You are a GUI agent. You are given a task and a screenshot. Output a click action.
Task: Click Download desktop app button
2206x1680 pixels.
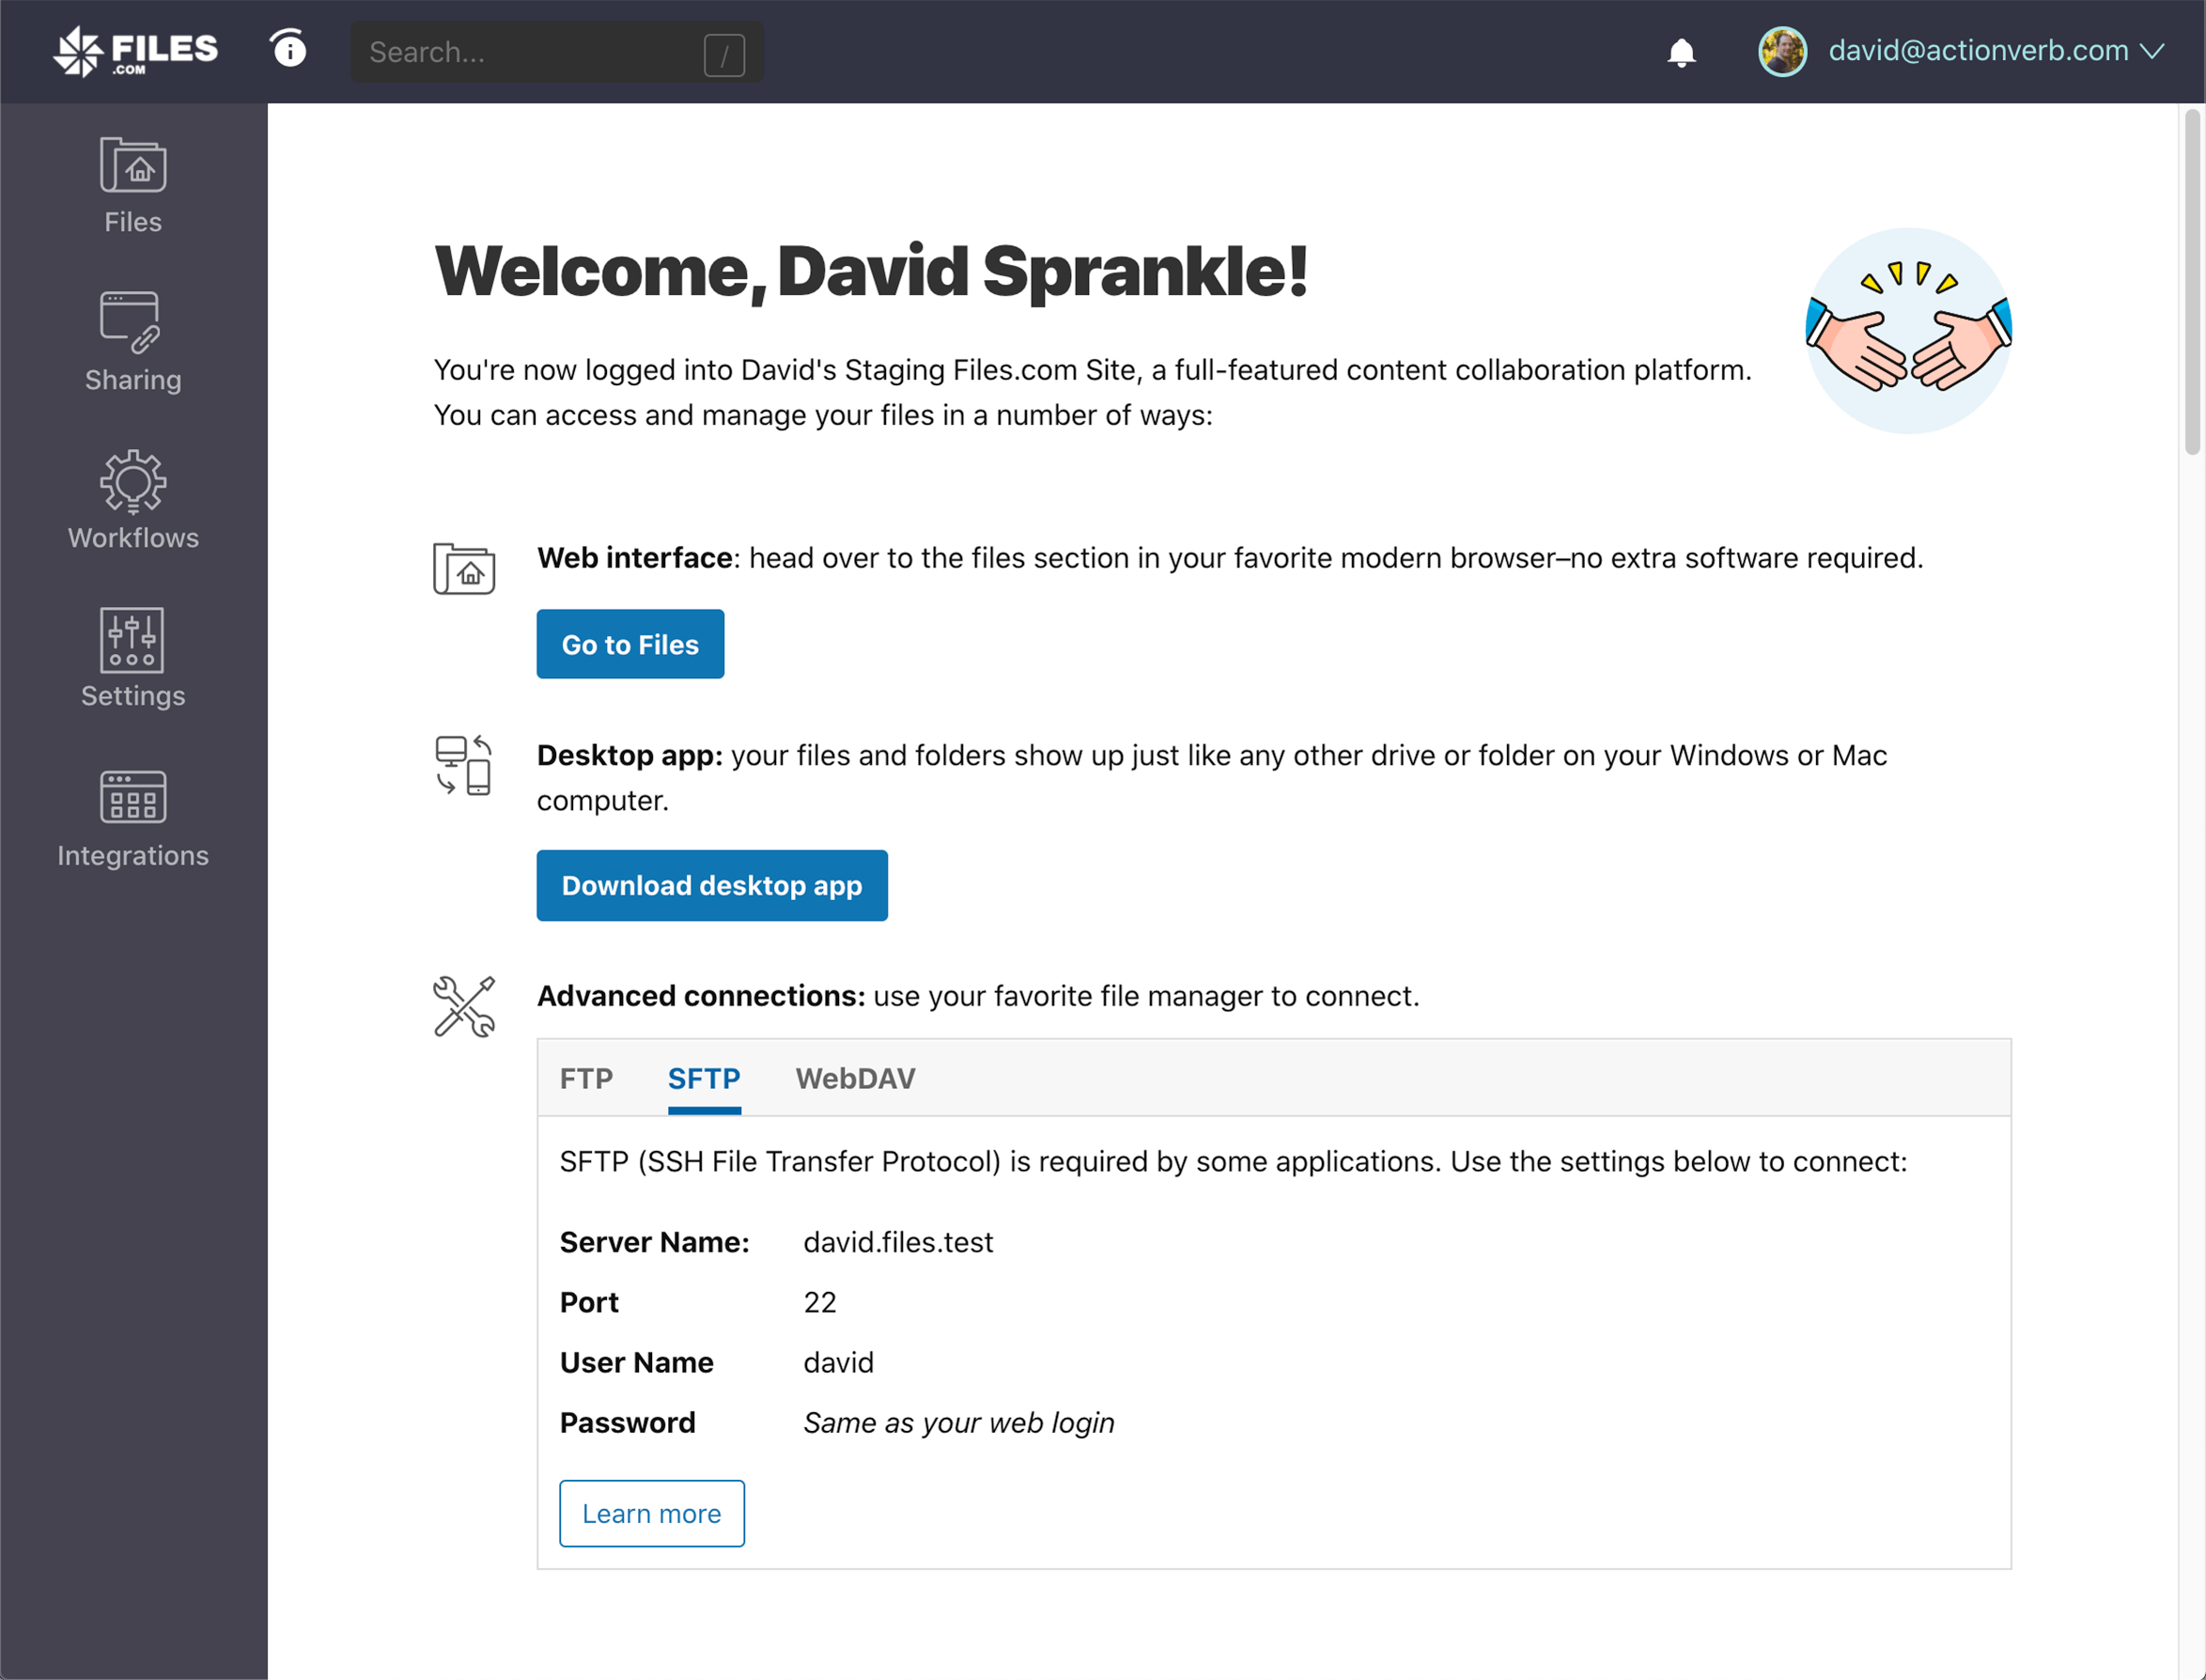click(711, 885)
